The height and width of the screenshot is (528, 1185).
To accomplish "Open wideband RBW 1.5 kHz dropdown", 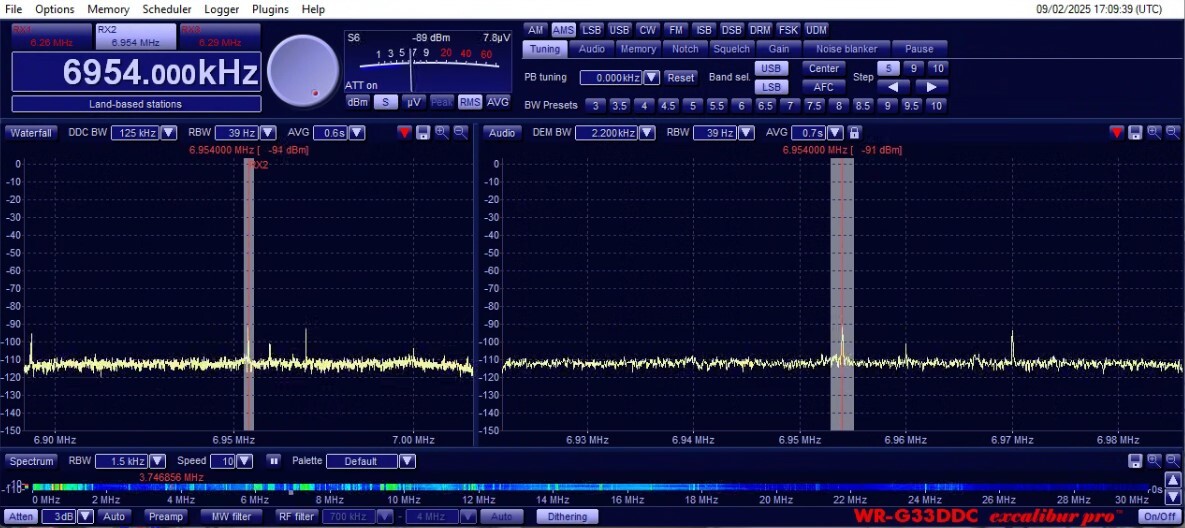I will point(157,461).
